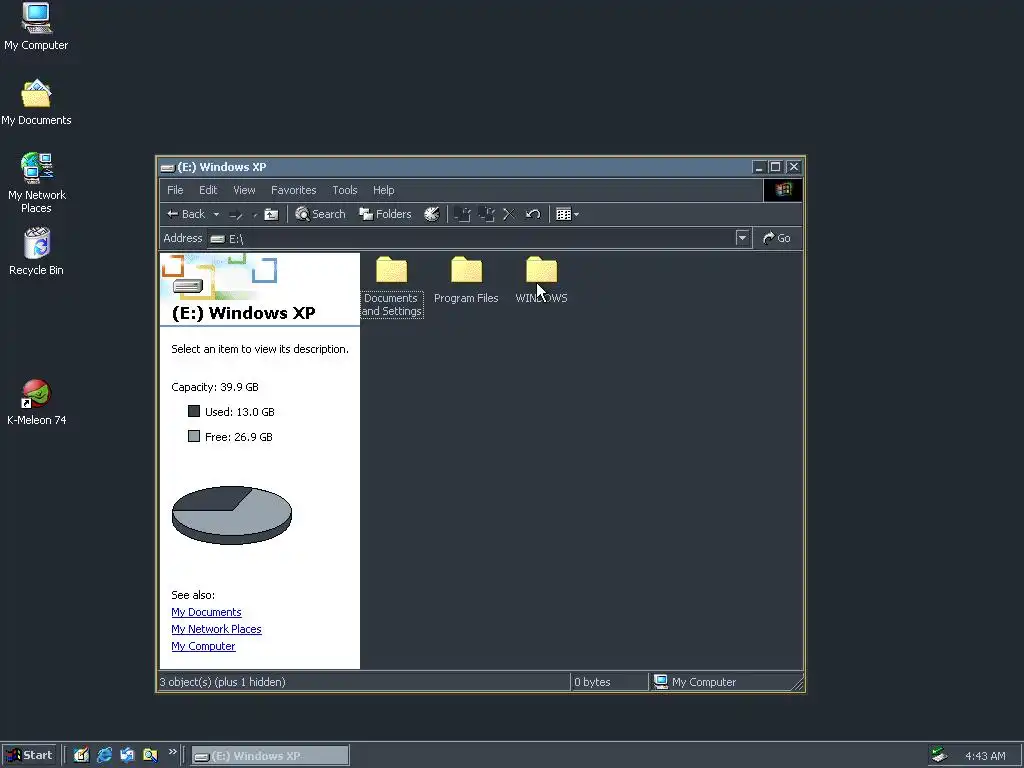
Task: Follow the My Network Places link
Action: [216, 629]
